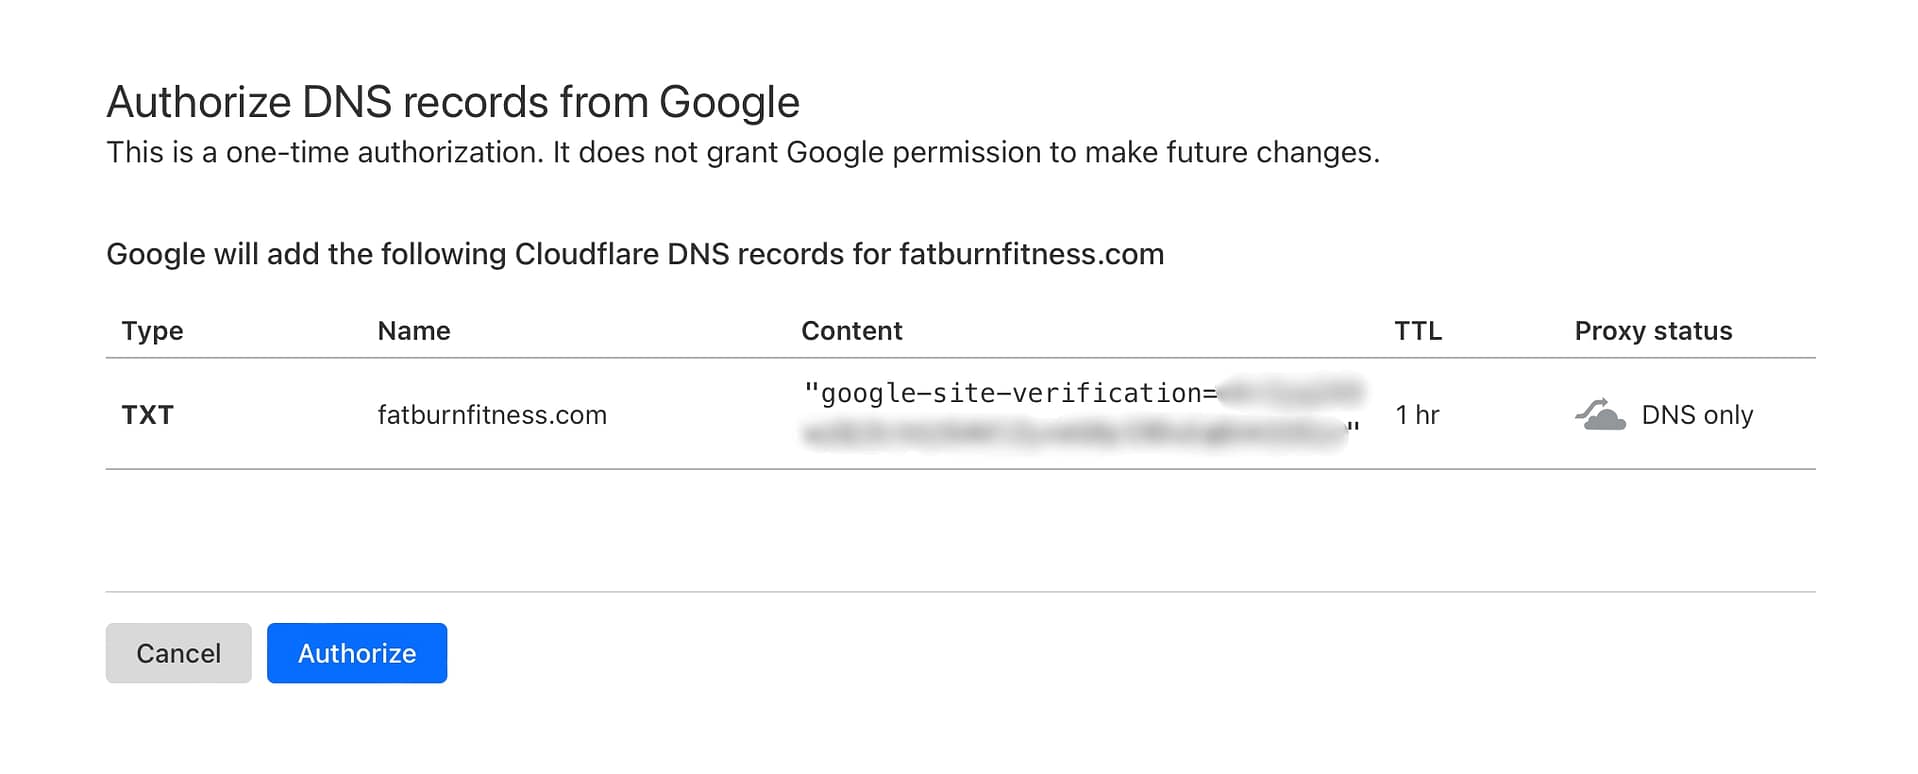
Task: Click the blurred token on the second content line
Action: pos(1070,434)
